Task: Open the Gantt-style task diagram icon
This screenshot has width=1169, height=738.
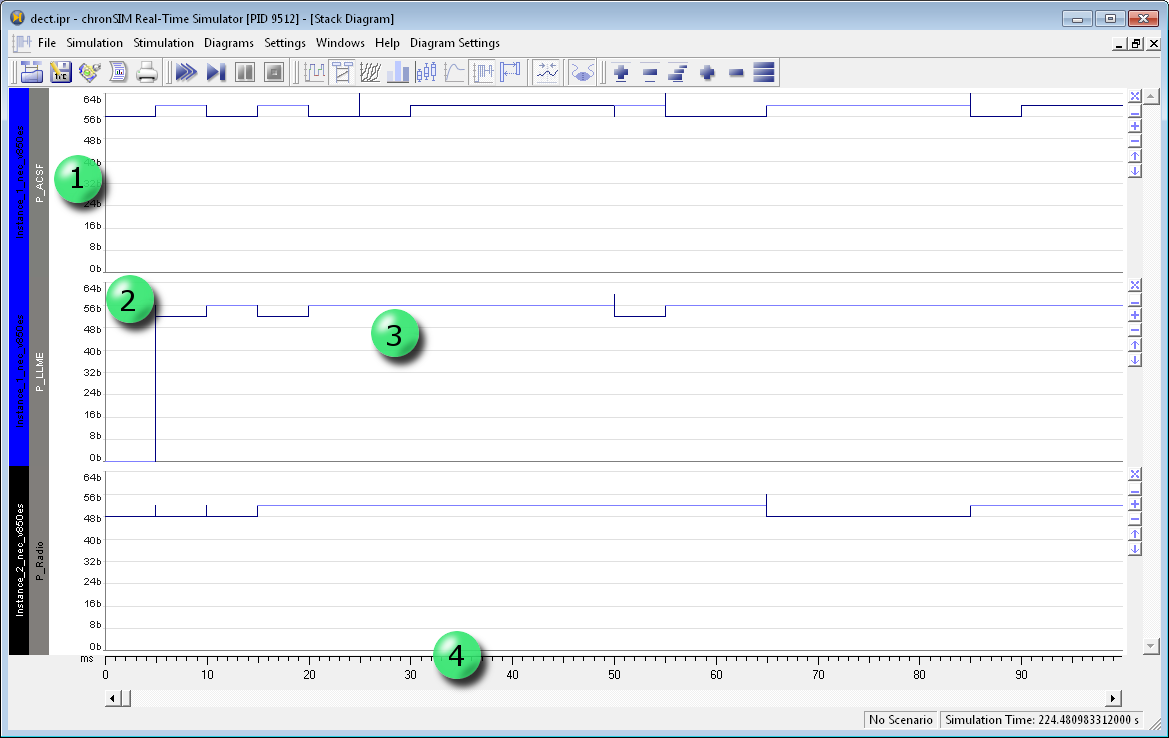Action: point(342,72)
